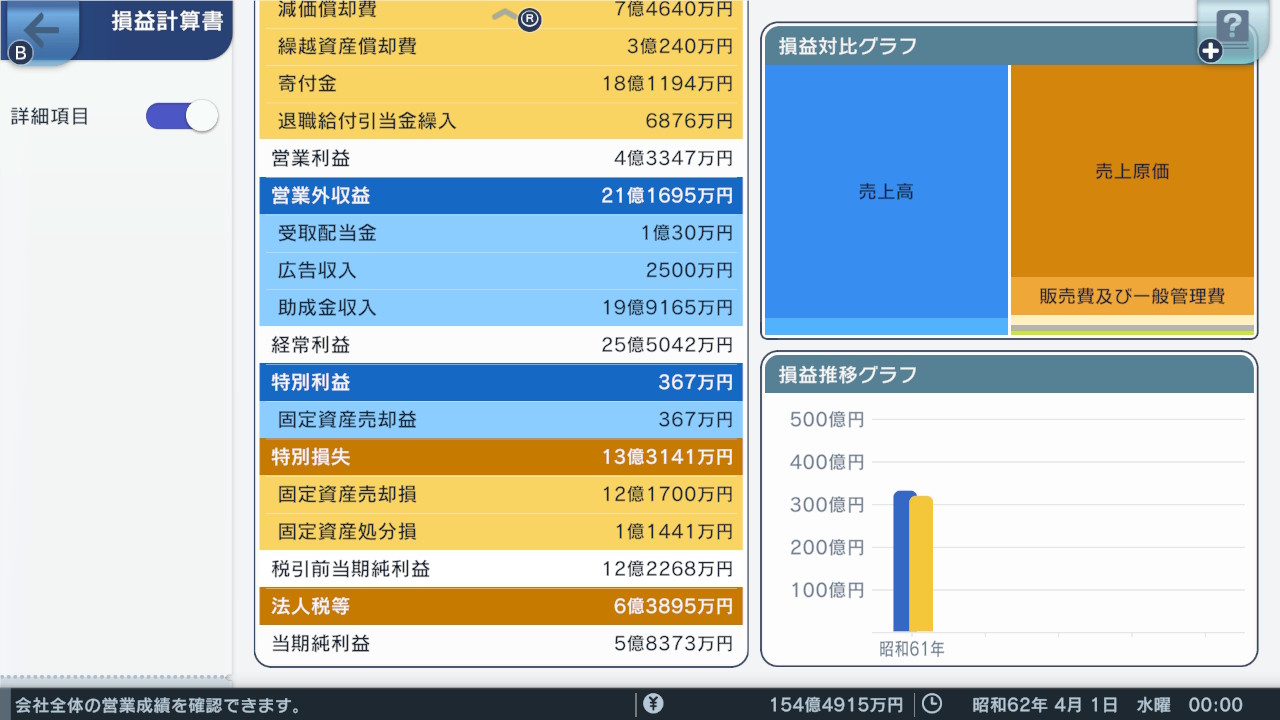Screen dimensions: 1280x720
Task: Click the 損益対比グラフ panel header
Action: click(1009, 46)
